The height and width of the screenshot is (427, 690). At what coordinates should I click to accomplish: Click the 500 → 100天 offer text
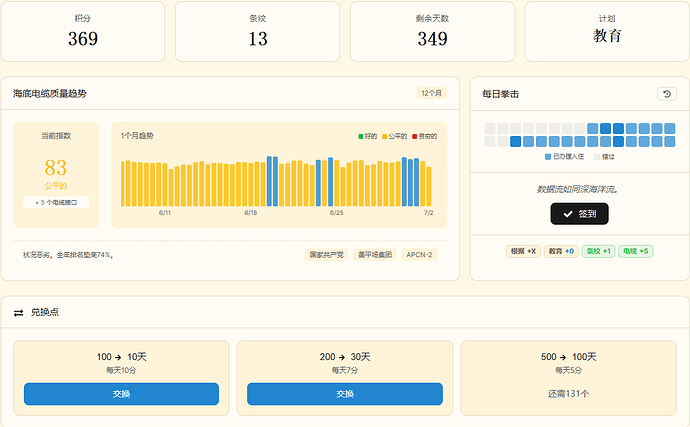569,357
